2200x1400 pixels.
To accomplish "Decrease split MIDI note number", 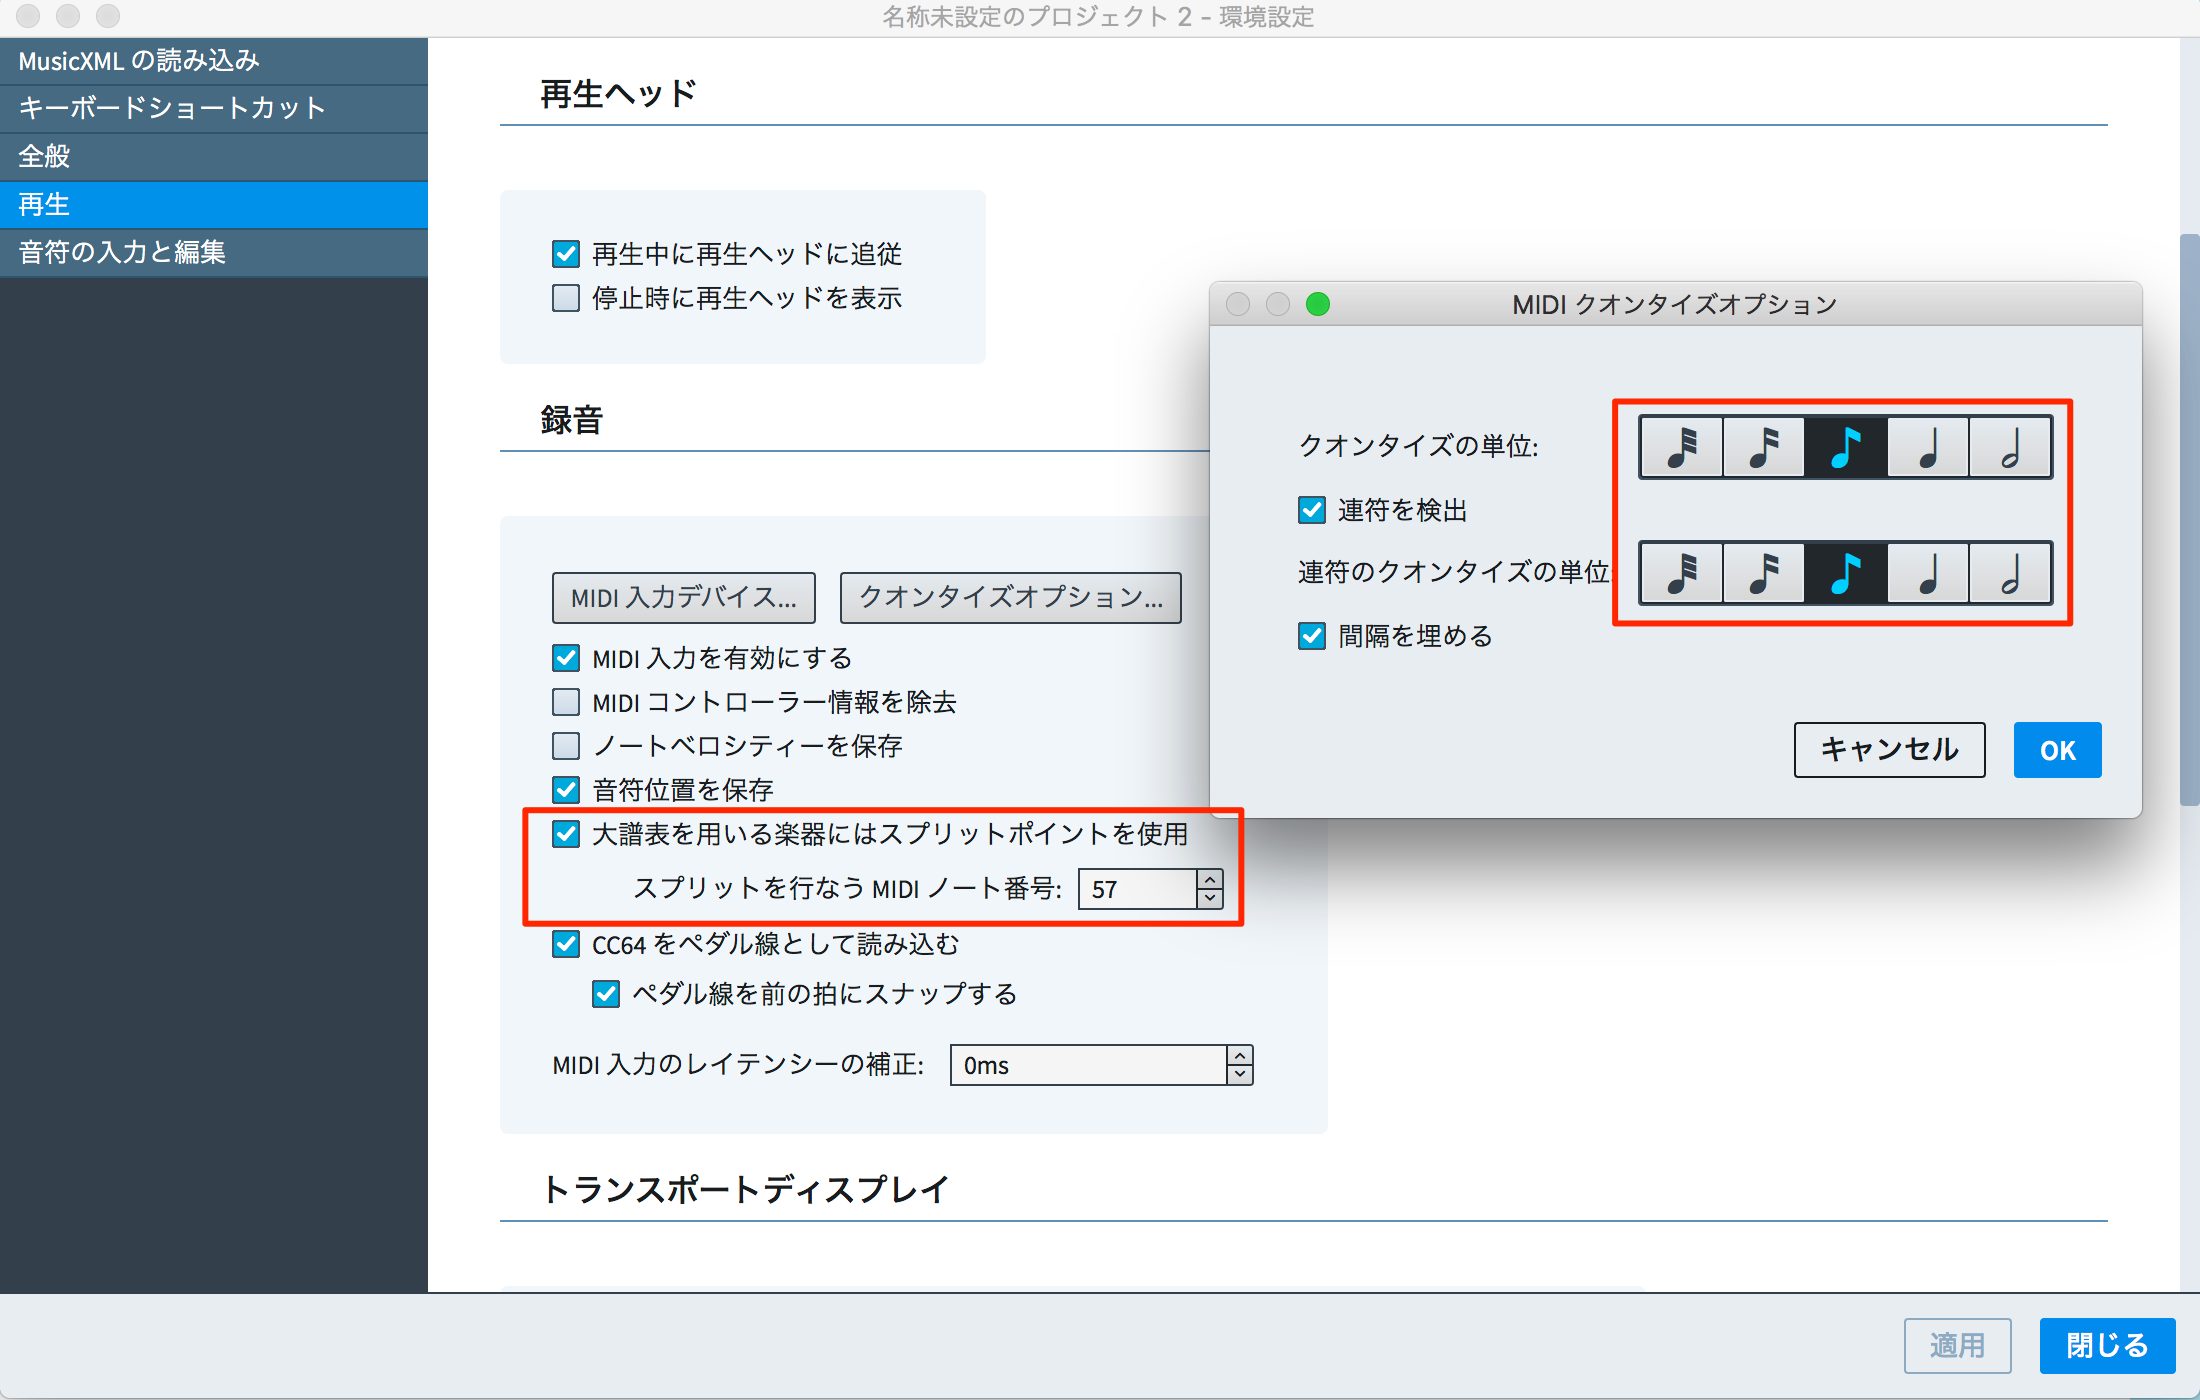I will [1210, 898].
